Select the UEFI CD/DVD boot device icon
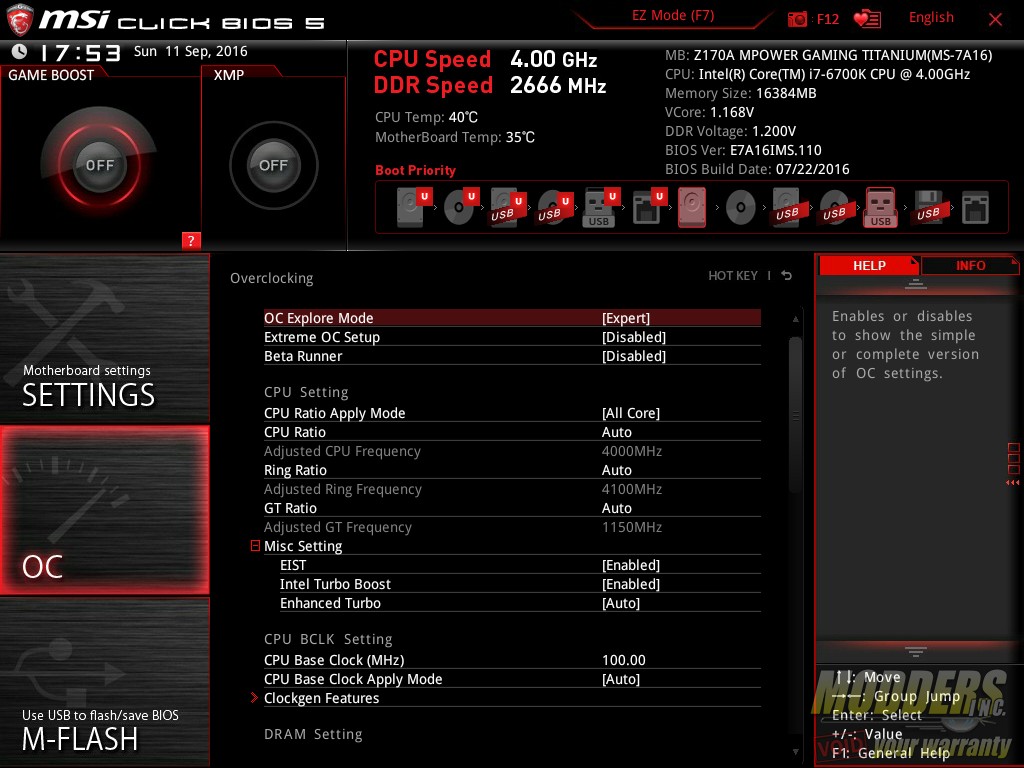Image resolution: width=1024 pixels, height=768 pixels. [x=460, y=207]
